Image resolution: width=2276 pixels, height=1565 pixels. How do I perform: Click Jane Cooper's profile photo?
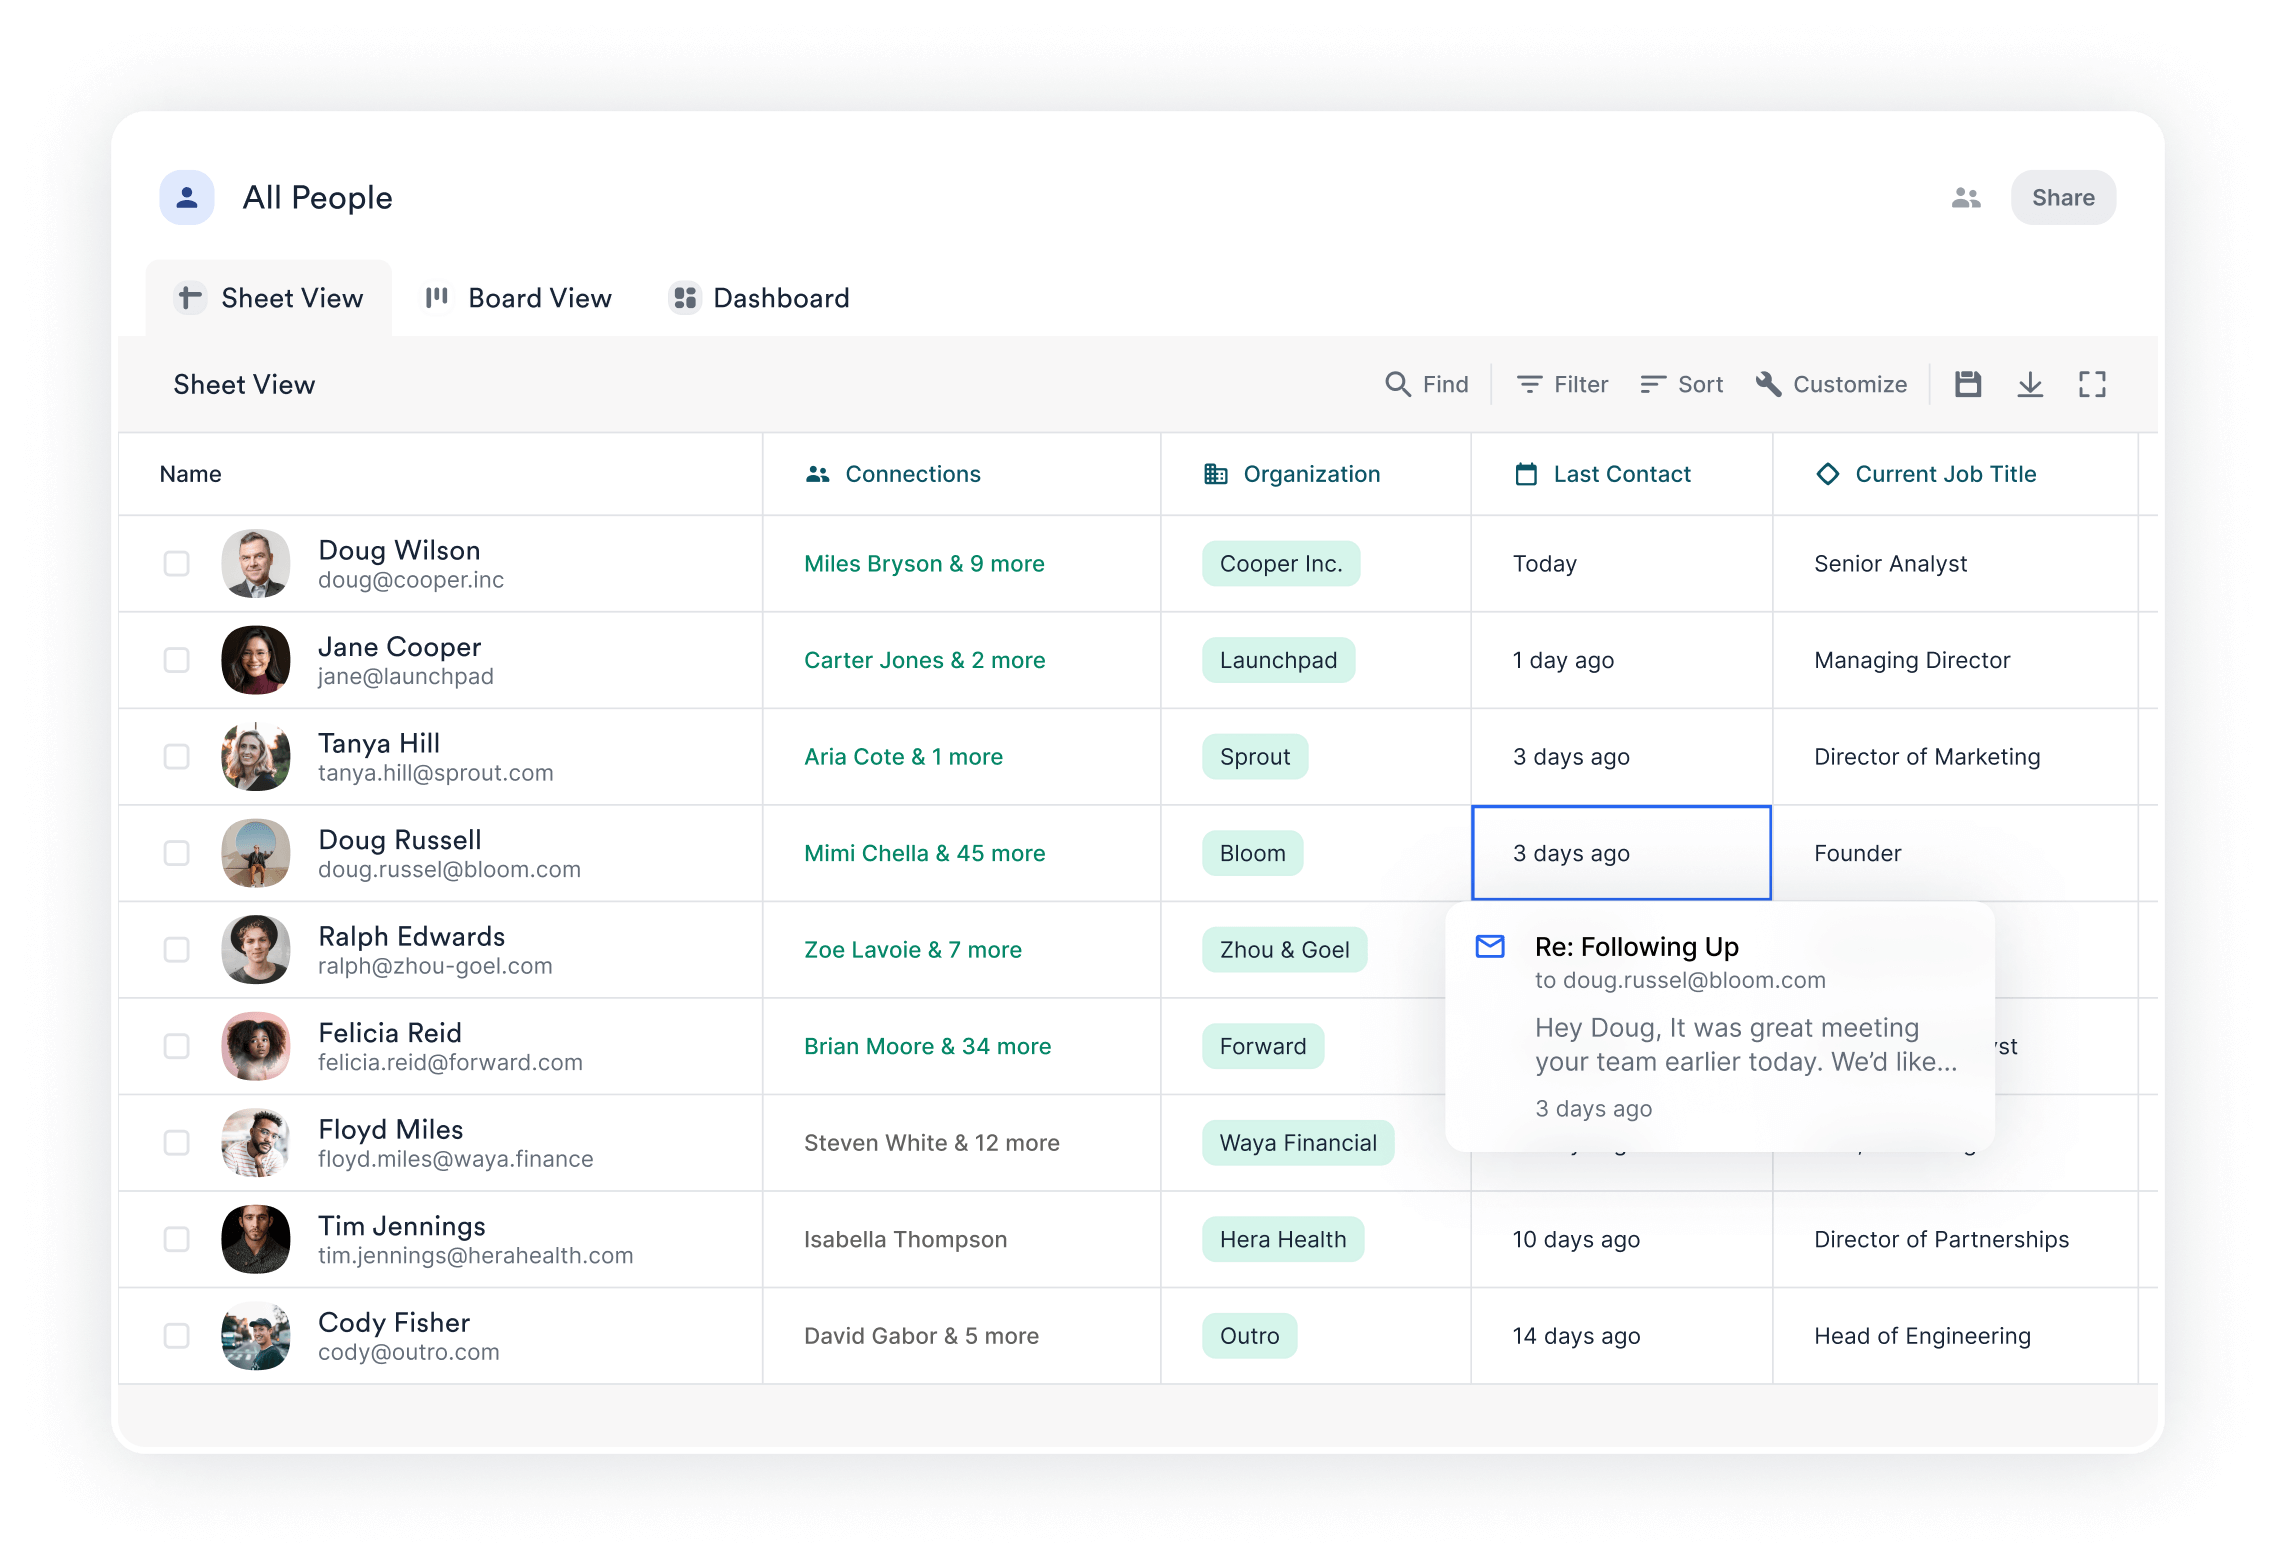tap(256, 660)
